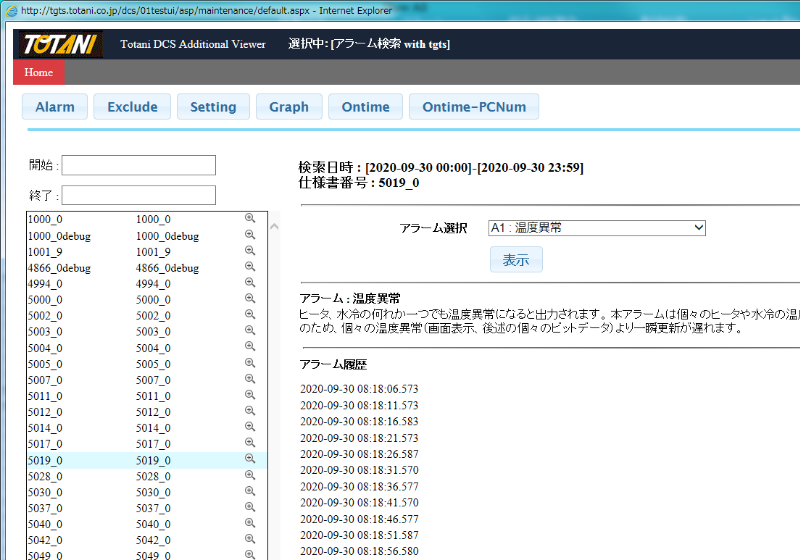This screenshot has width=800, height=560.
Task: Click the Ontime-PCNum button
Action: point(474,107)
